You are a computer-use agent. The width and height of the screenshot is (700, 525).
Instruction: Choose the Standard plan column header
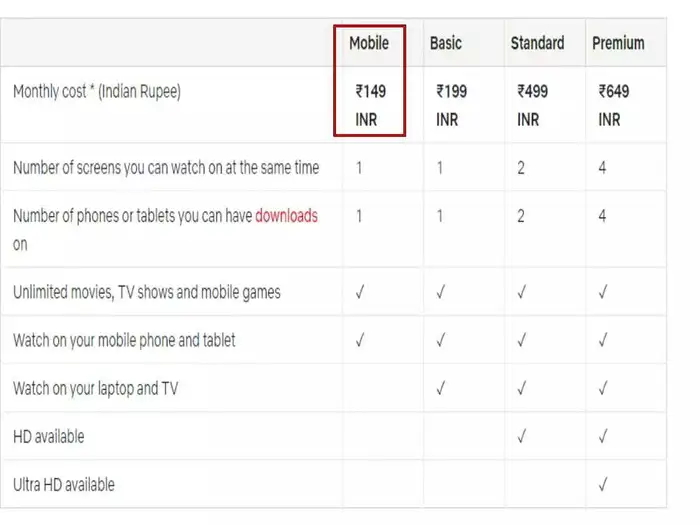pos(537,43)
